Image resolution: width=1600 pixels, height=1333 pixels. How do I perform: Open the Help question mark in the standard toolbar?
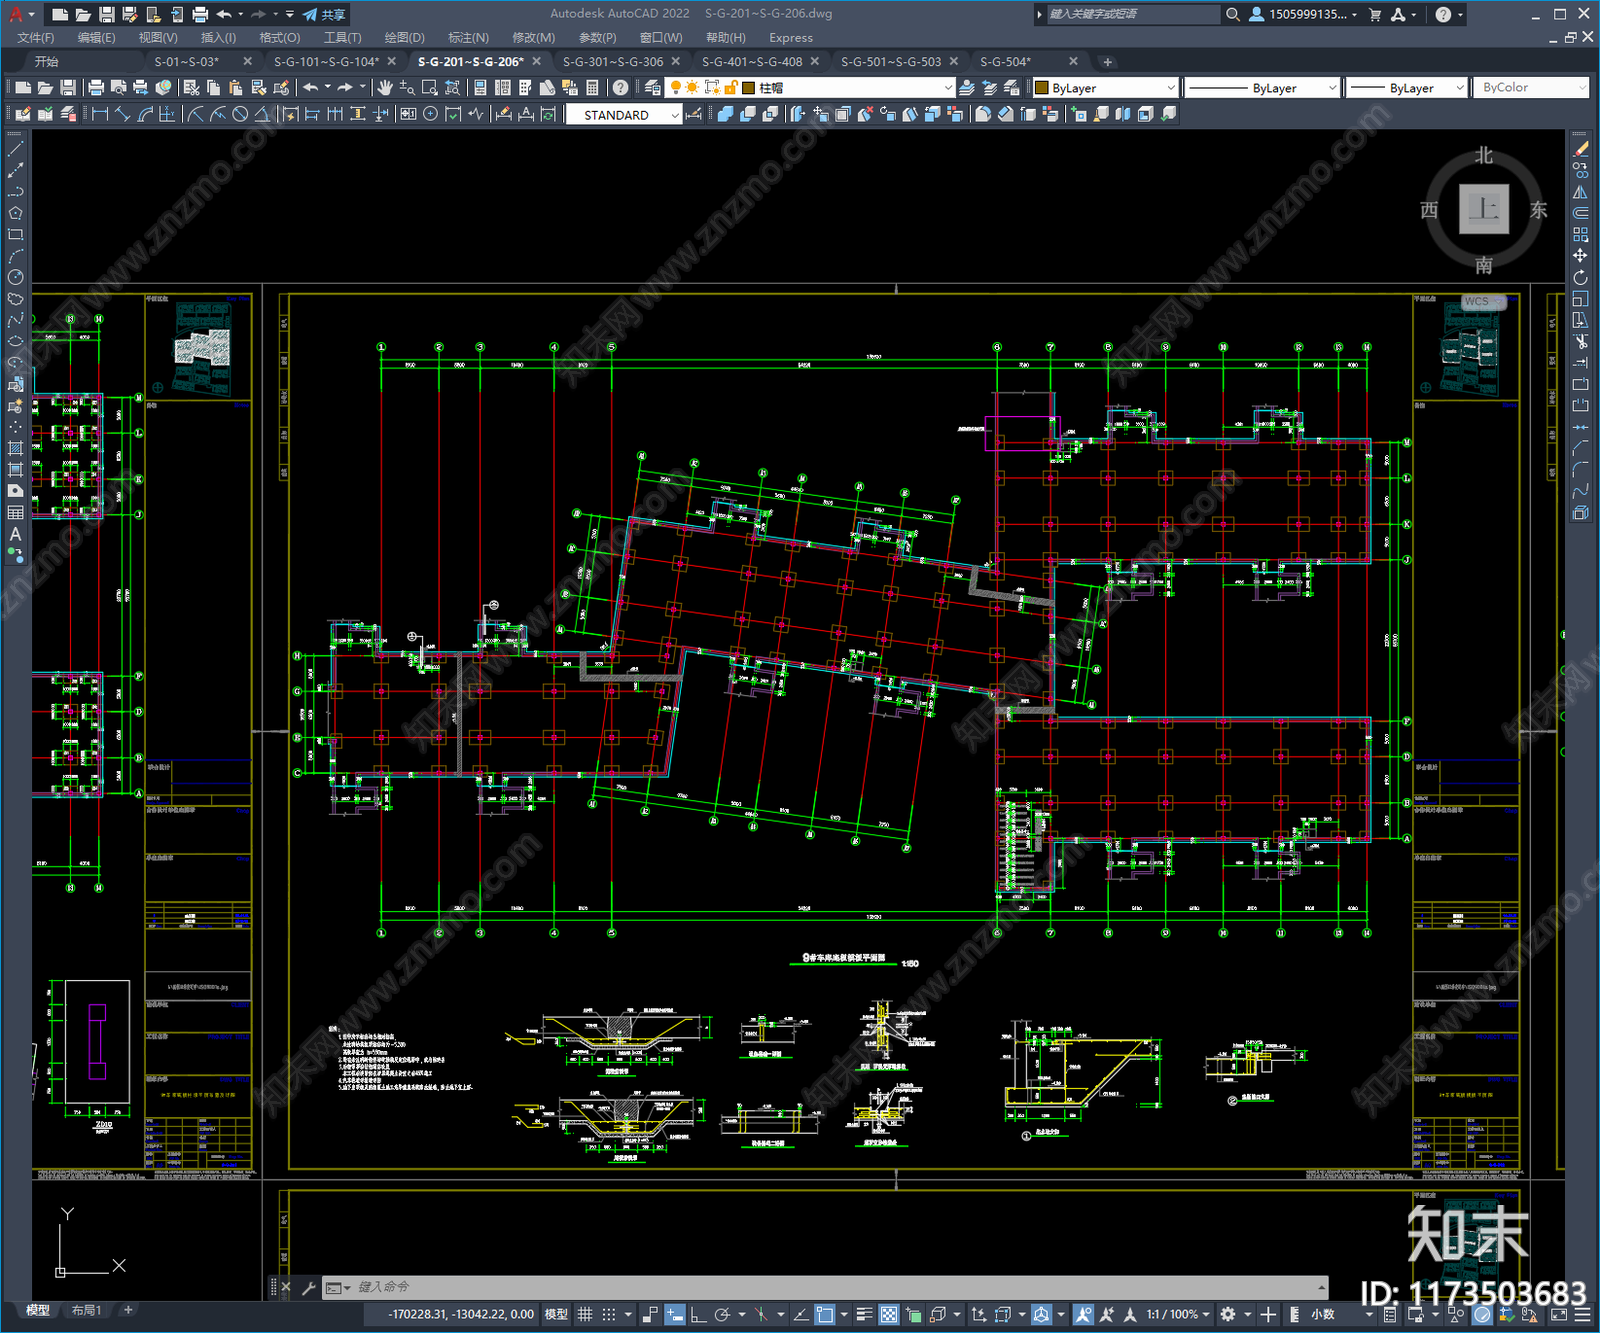point(621,88)
